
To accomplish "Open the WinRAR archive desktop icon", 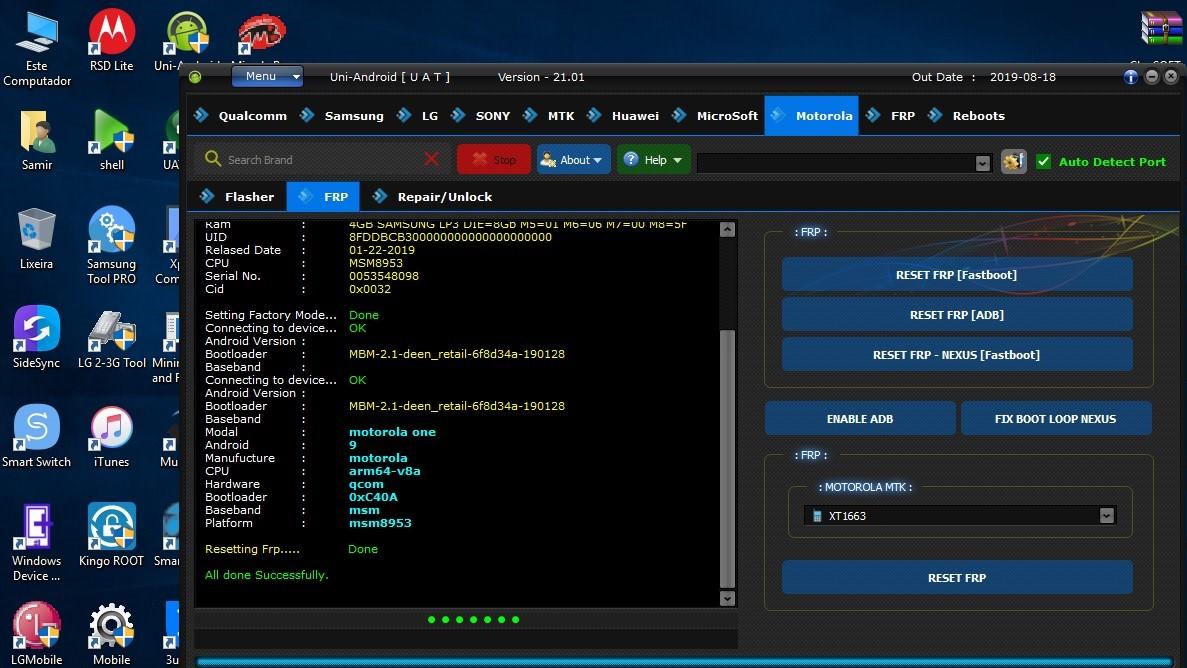I will [1160, 29].
